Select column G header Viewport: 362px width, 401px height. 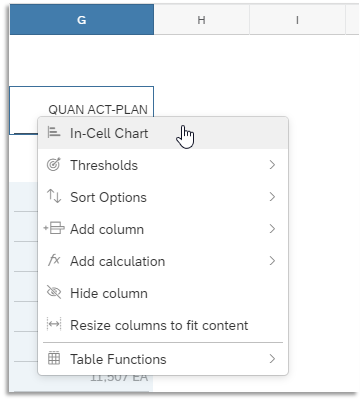pyautogui.click(x=82, y=20)
